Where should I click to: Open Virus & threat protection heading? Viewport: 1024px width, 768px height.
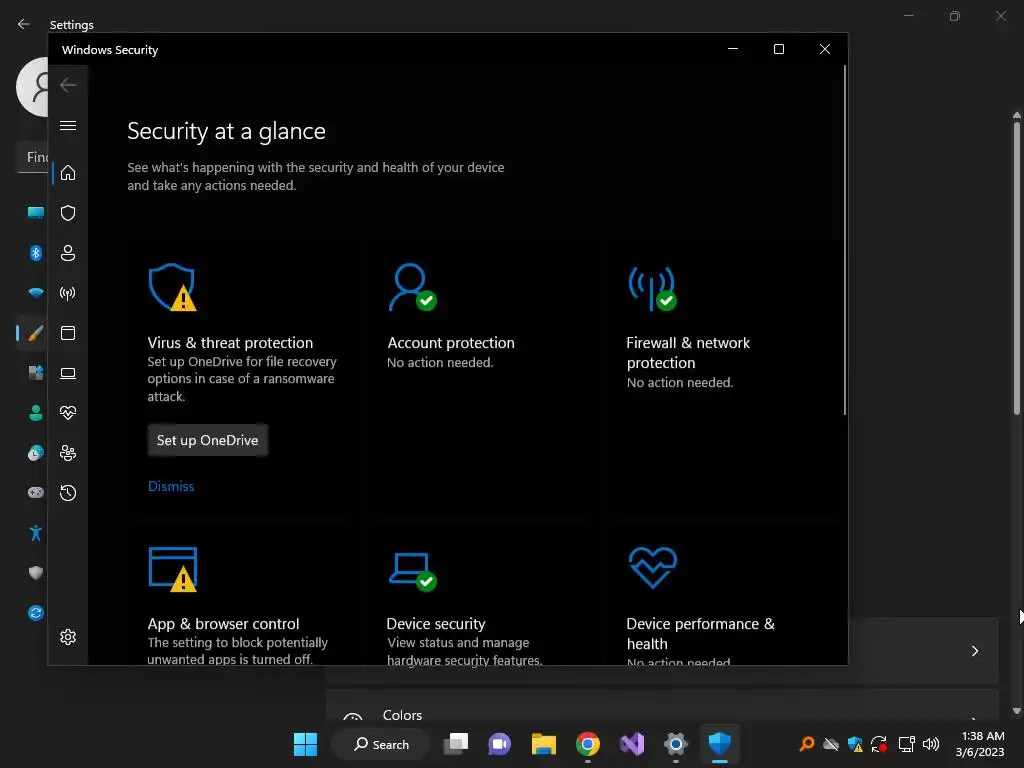coord(230,343)
